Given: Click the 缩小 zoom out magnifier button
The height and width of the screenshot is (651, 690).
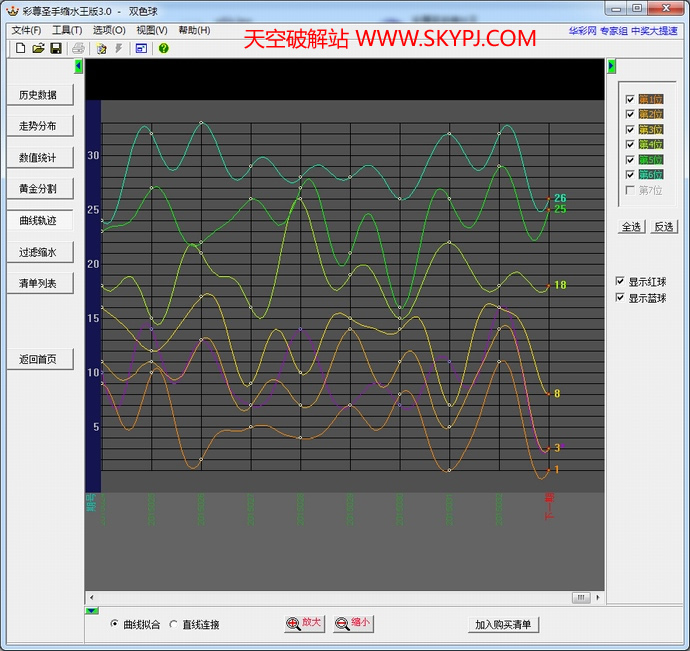Looking at the screenshot, I should pos(353,623).
